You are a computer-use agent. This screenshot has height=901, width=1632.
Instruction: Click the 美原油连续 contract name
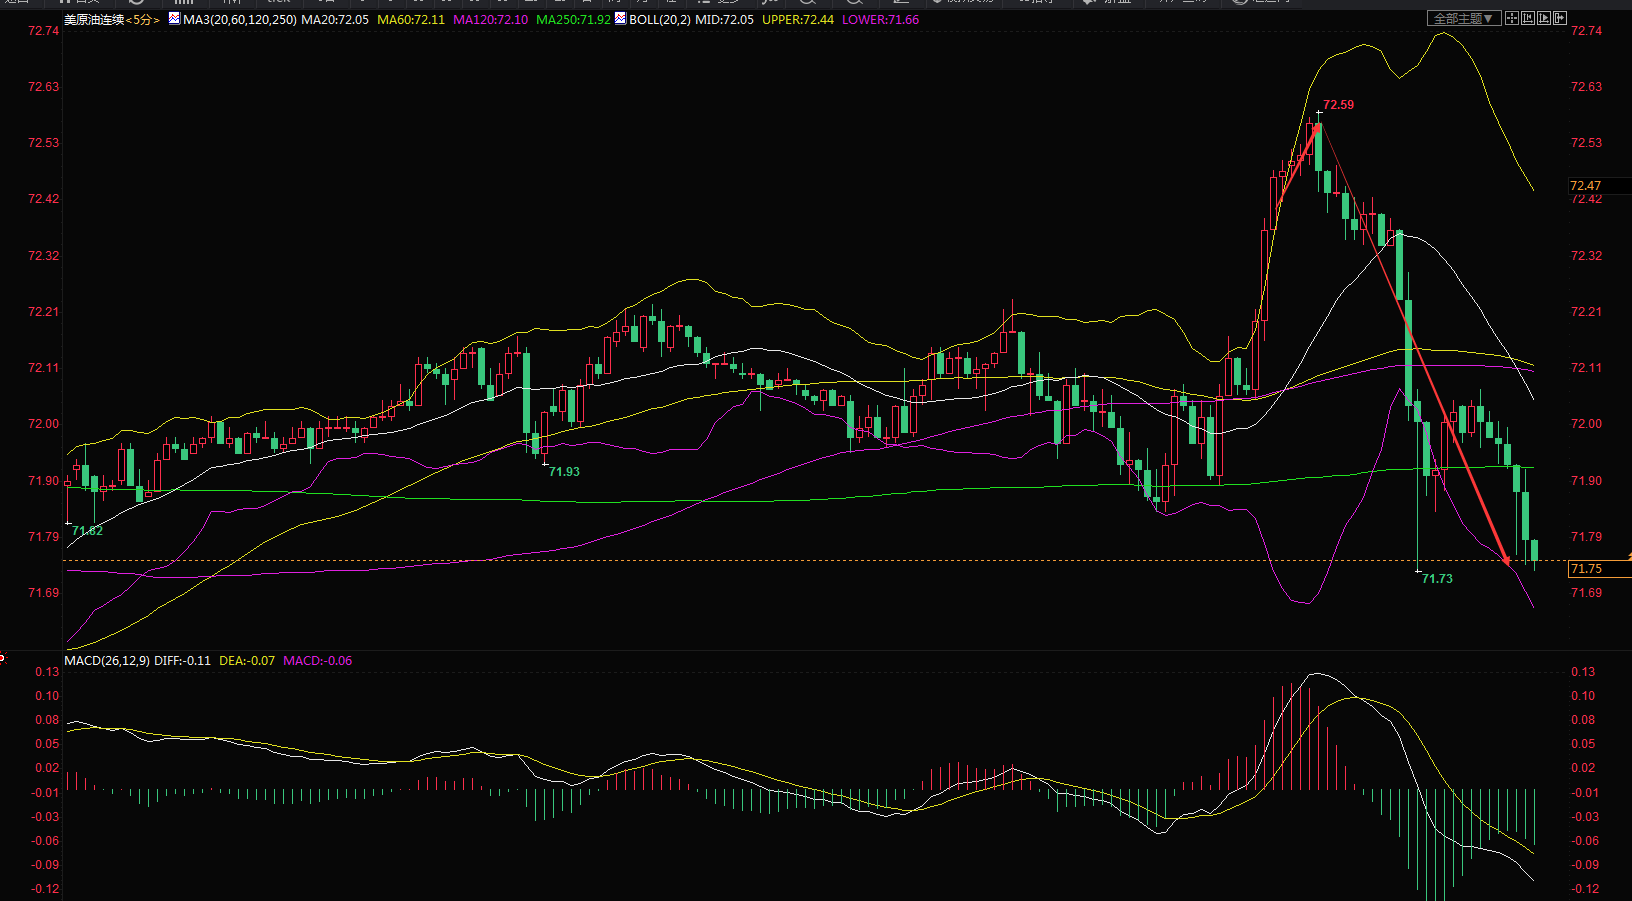click(x=94, y=20)
